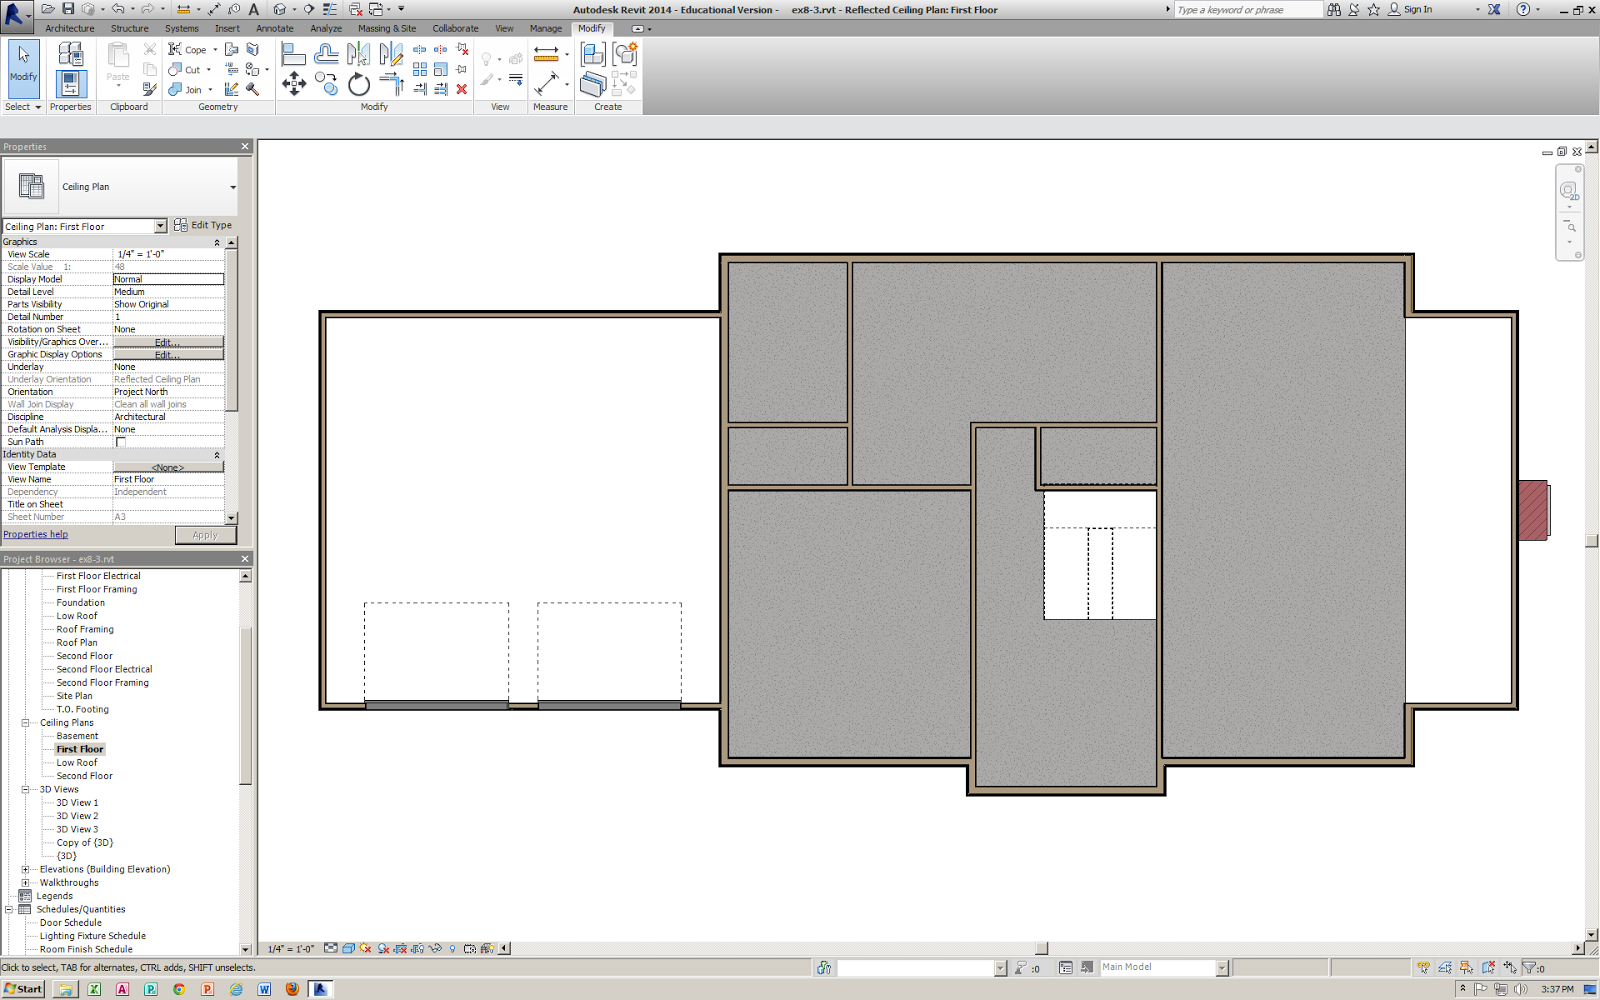Expand the Walkthroughs tree node

pyautogui.click(x=25, y=882)
